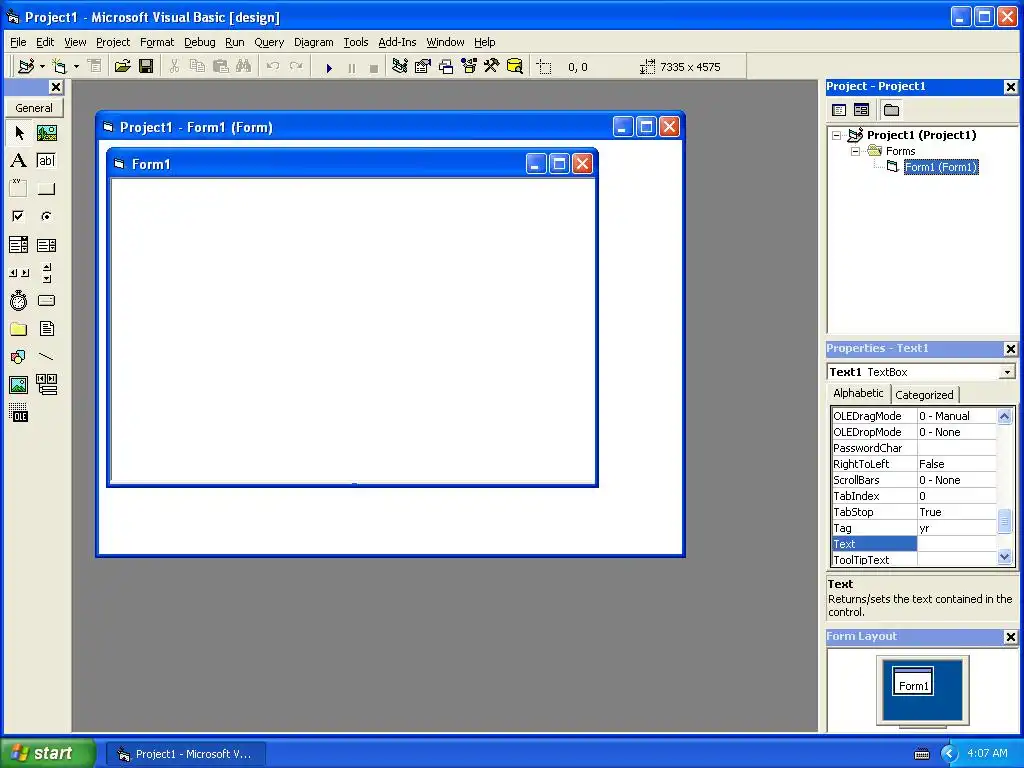Select the Frame control tool
This screenshot has width=1024, height=768.
click(19, 188)
